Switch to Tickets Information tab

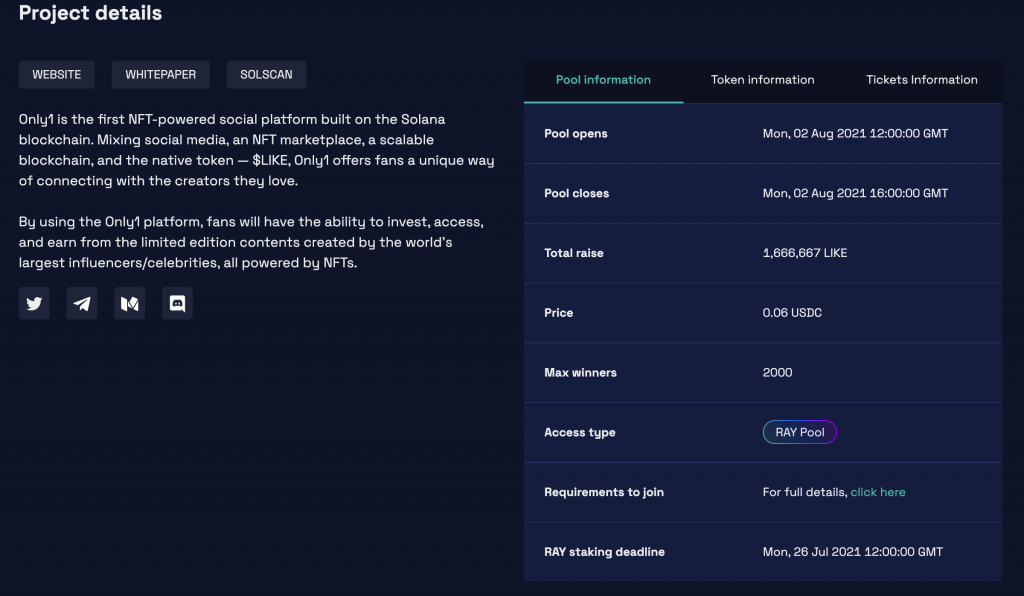point(921,80)
